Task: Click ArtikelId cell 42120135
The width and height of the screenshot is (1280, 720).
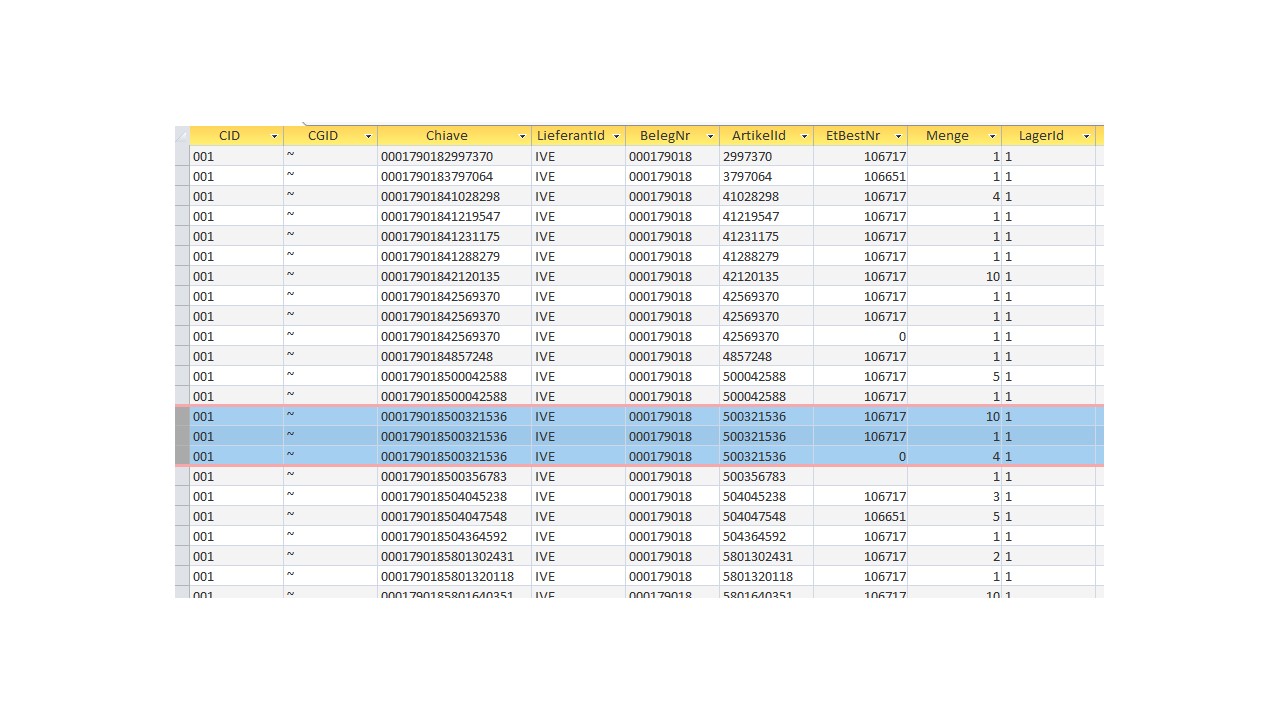Action: tap(766, 276)
